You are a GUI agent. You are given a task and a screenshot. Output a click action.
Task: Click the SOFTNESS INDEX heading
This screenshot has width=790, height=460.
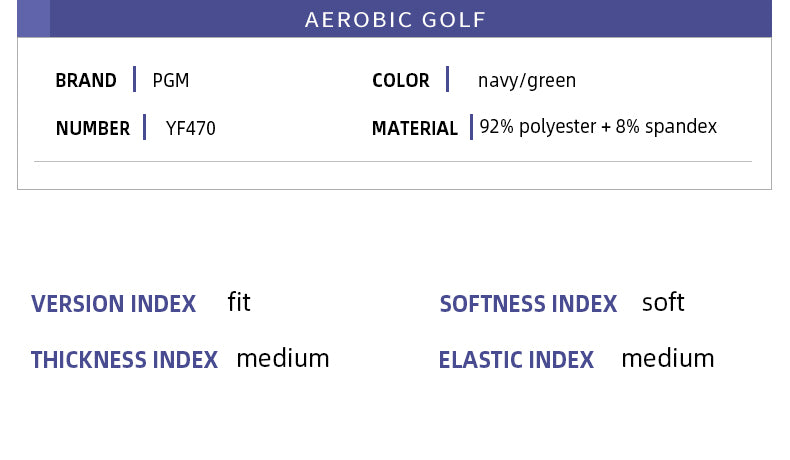[x=529, y=305]
